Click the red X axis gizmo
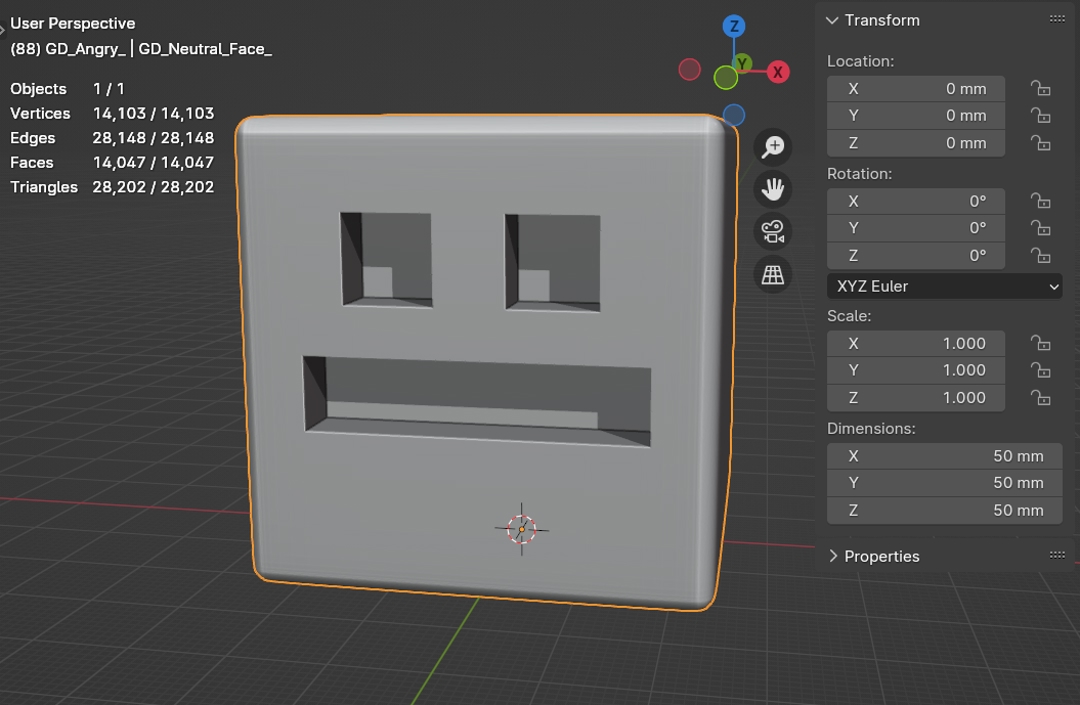This screenshot has height=705, width=1080. (777, 72)
